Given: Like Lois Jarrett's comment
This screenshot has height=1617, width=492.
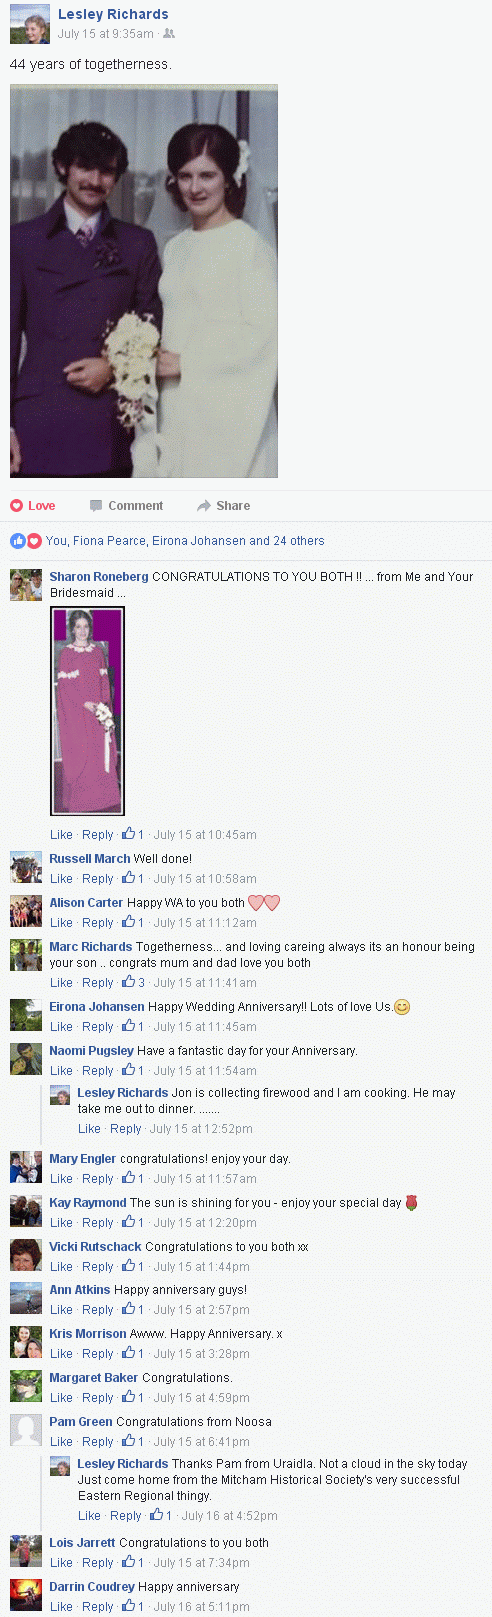Looking at the screenshot, I should coord(61,1562).
